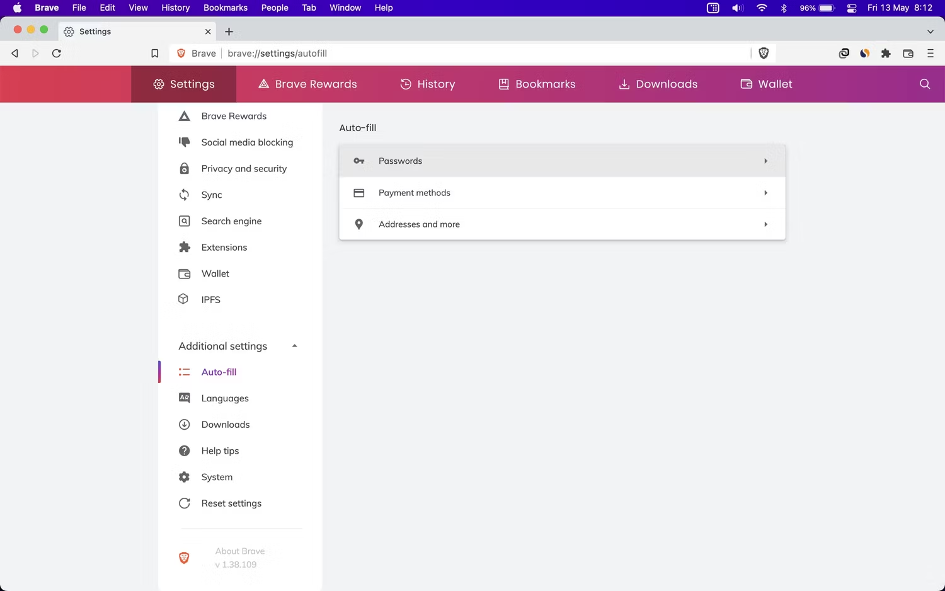
Task: Go to the Downloads header tab
Action: [x=657, y=84]
